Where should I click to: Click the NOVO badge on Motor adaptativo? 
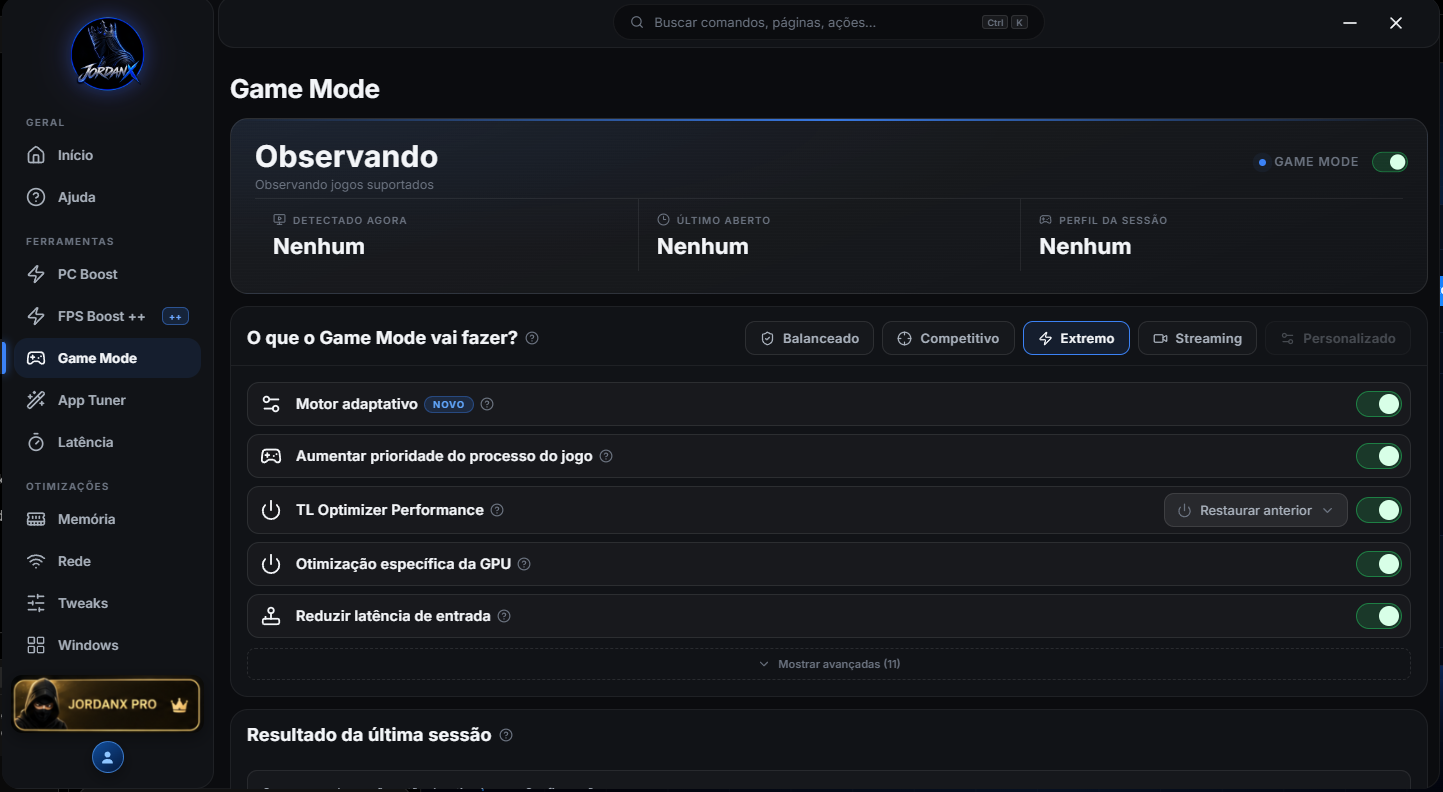tap(449, 404)
